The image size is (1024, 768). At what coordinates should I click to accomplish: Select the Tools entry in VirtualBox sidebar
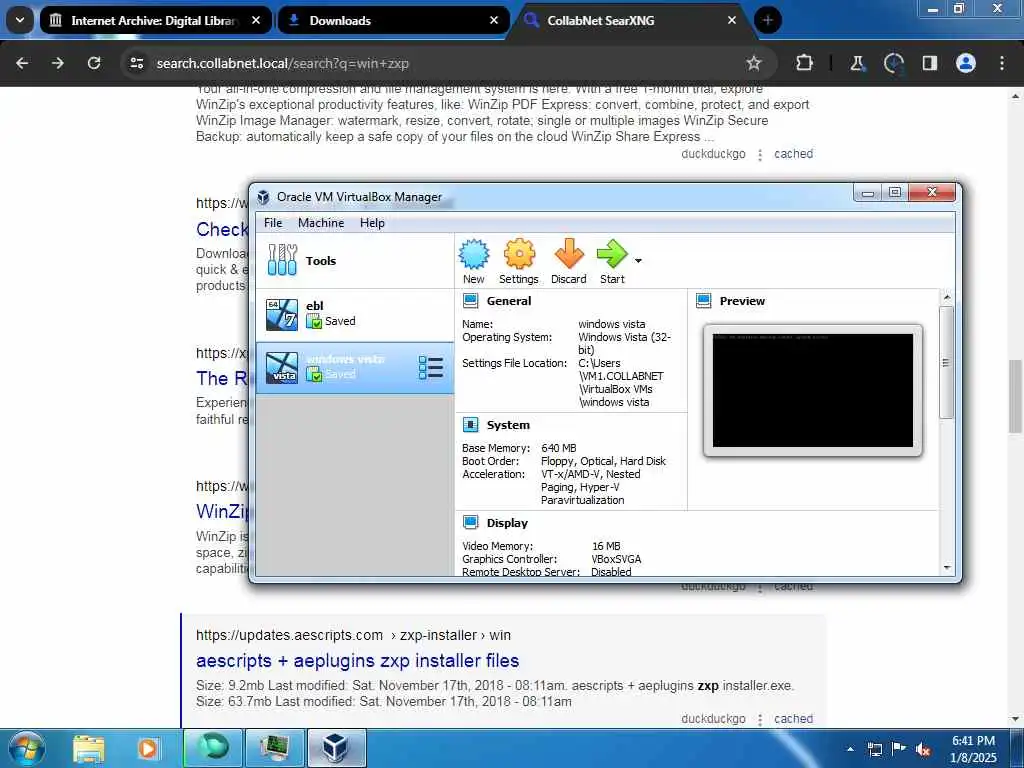coord(355,261)
